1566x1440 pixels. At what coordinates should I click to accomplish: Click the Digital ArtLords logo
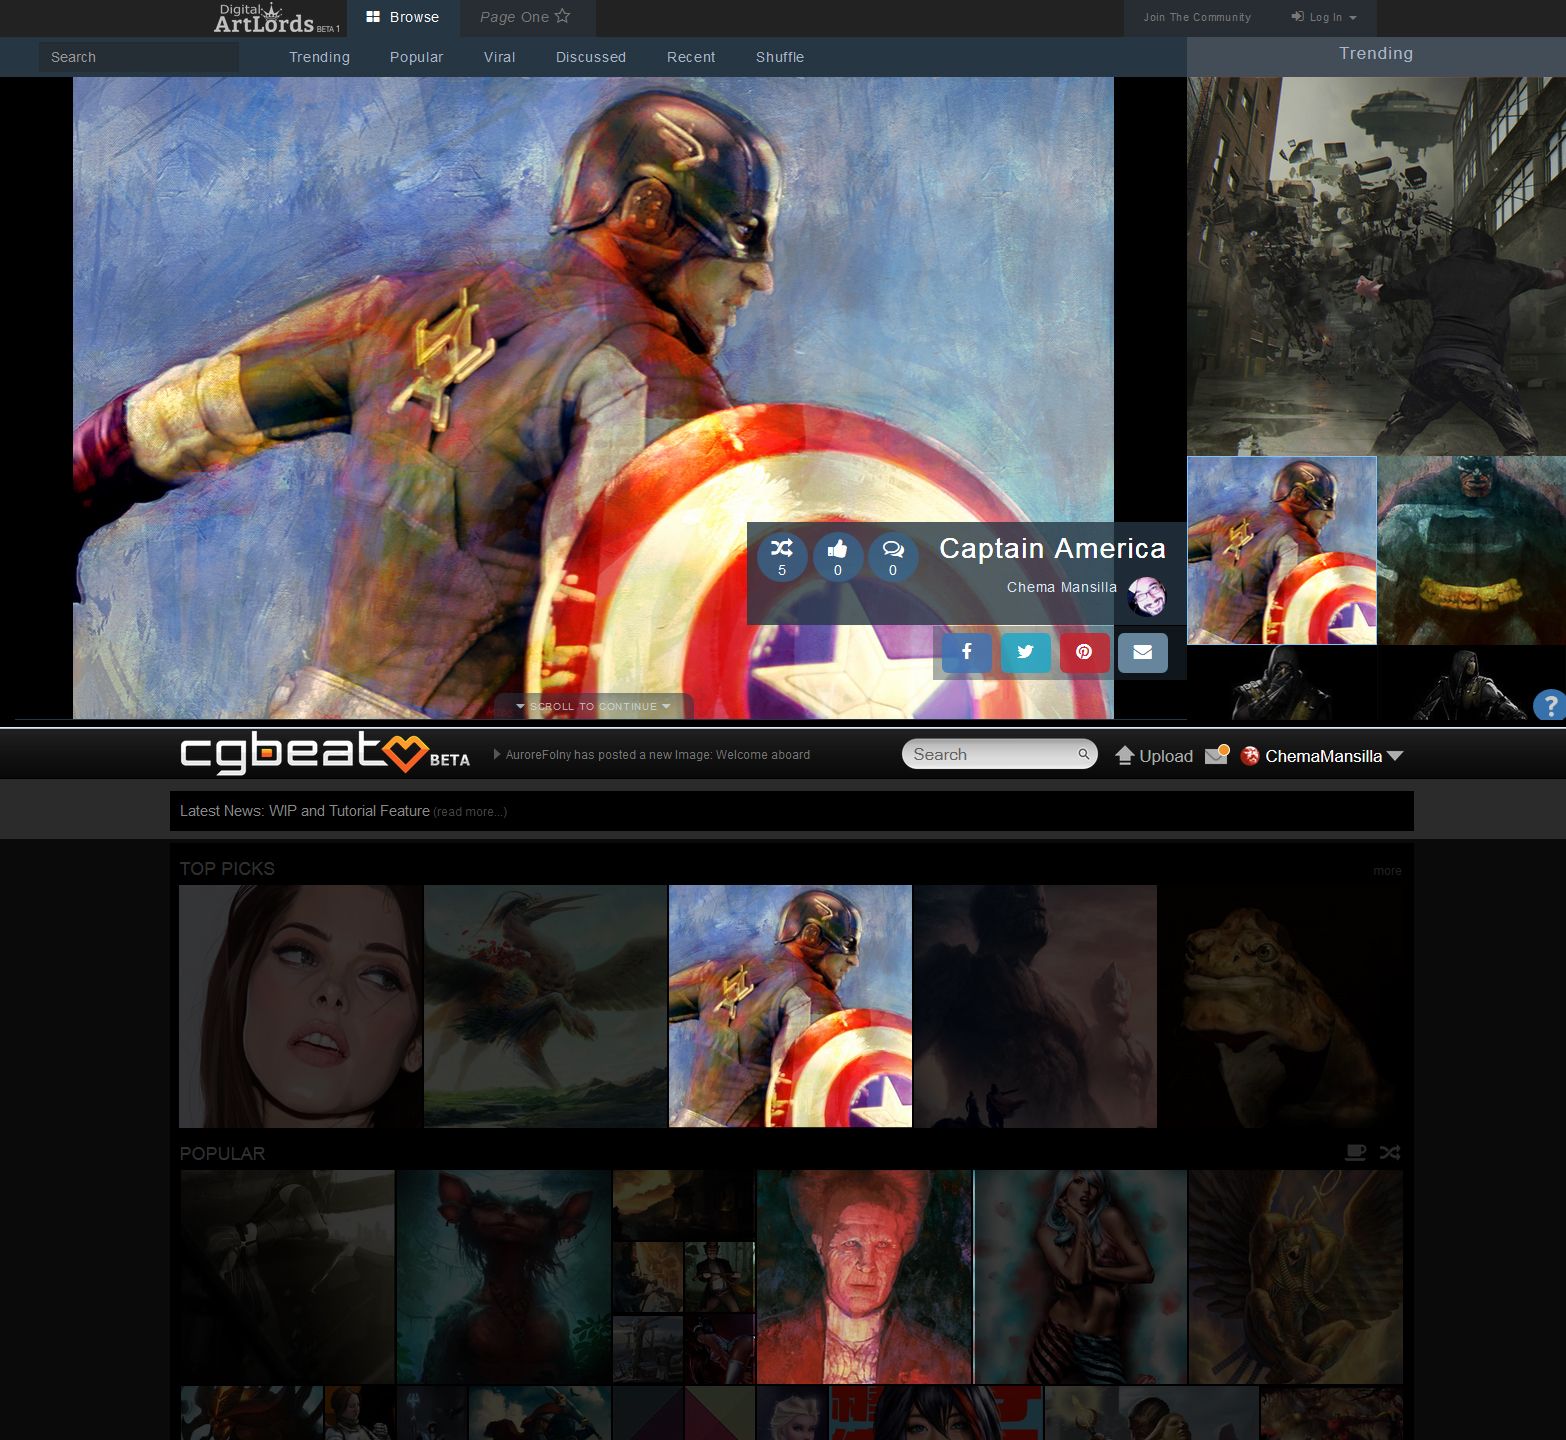click(x=277, y=18)
